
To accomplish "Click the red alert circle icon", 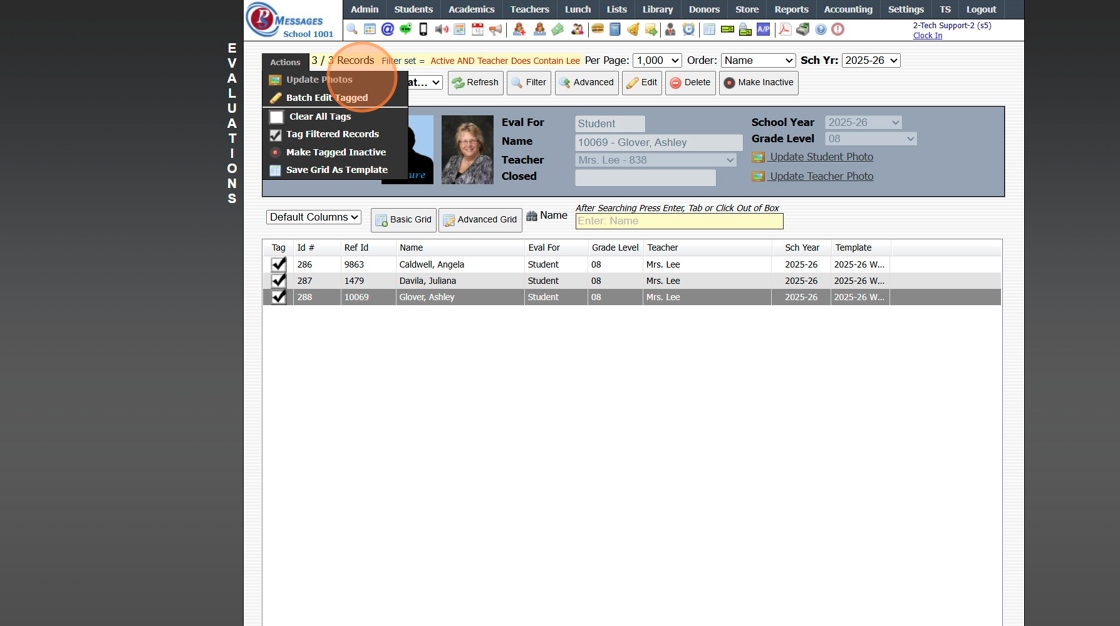I will 837,29.
